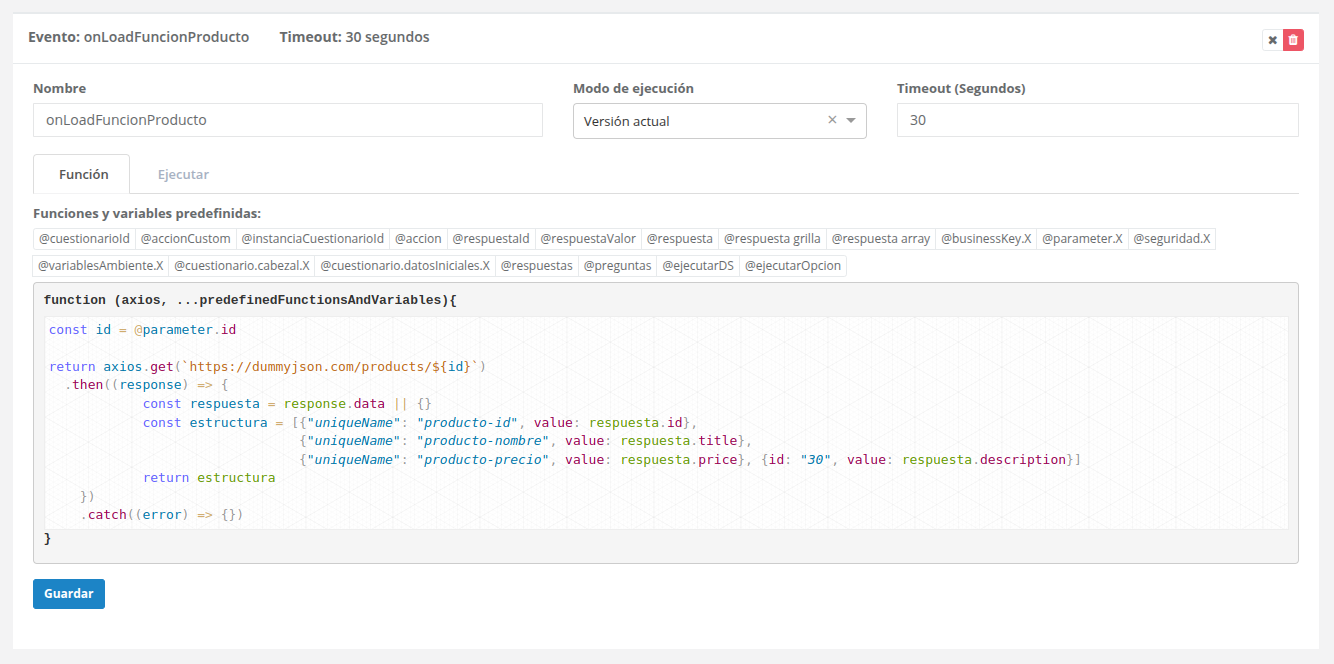Image resolution: width=1334 pixels, height=664 pixels.
Task: Click the 'Evento: onLoadFuncionProducto' header text
Action: (x=138, y=37)
